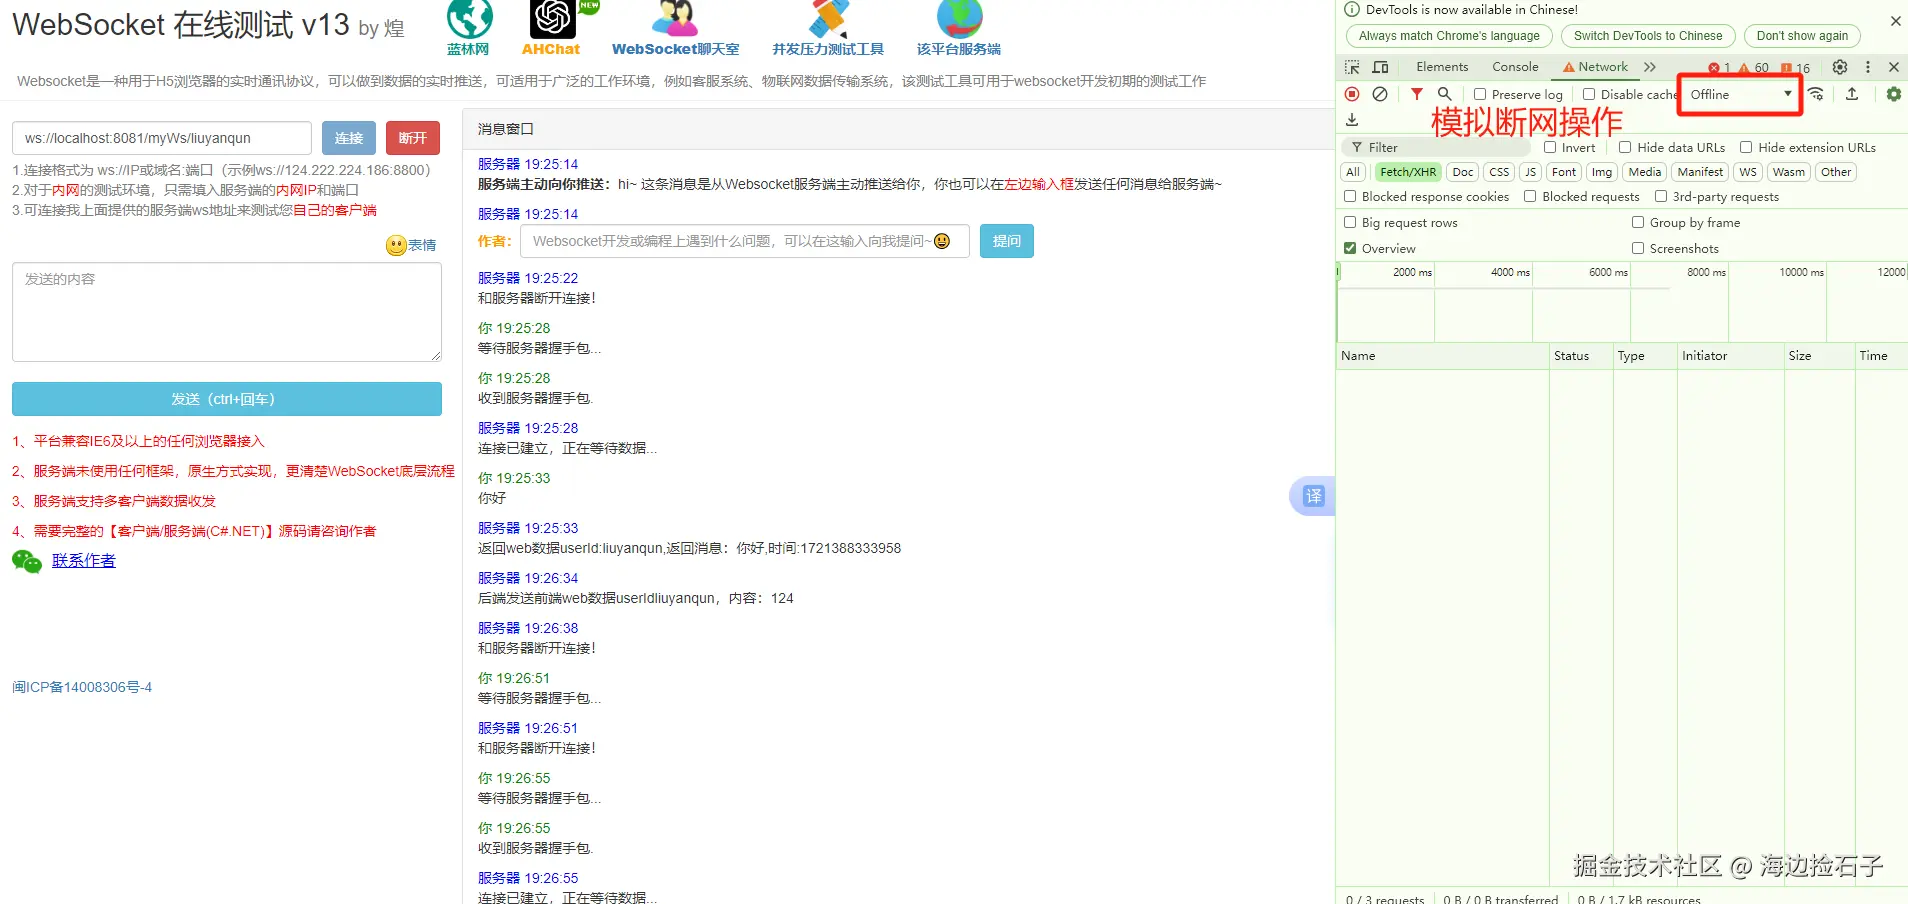Switch to the Console tab
This screenshot has height=904, width=1908.
1515,67
